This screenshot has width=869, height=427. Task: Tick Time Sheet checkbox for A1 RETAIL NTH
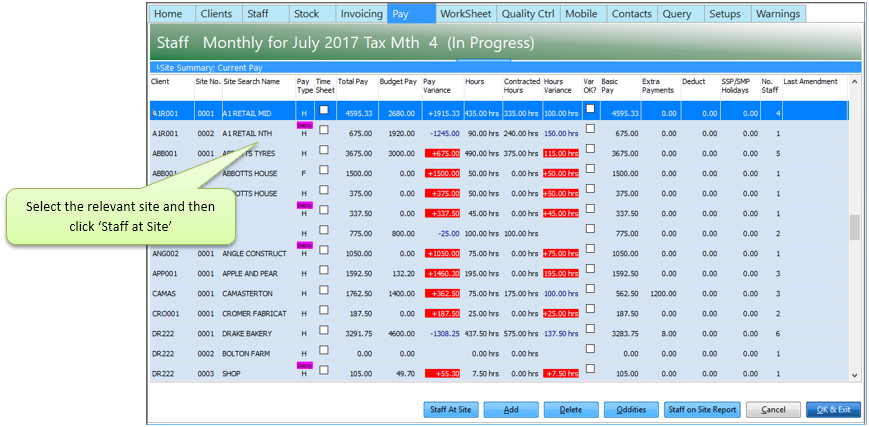pos(324,130)
